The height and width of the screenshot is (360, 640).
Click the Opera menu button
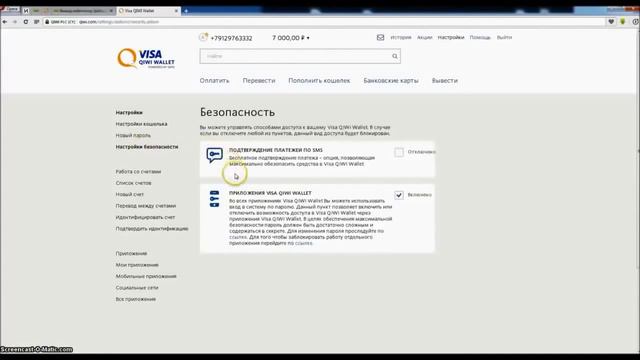coord(10,9)
